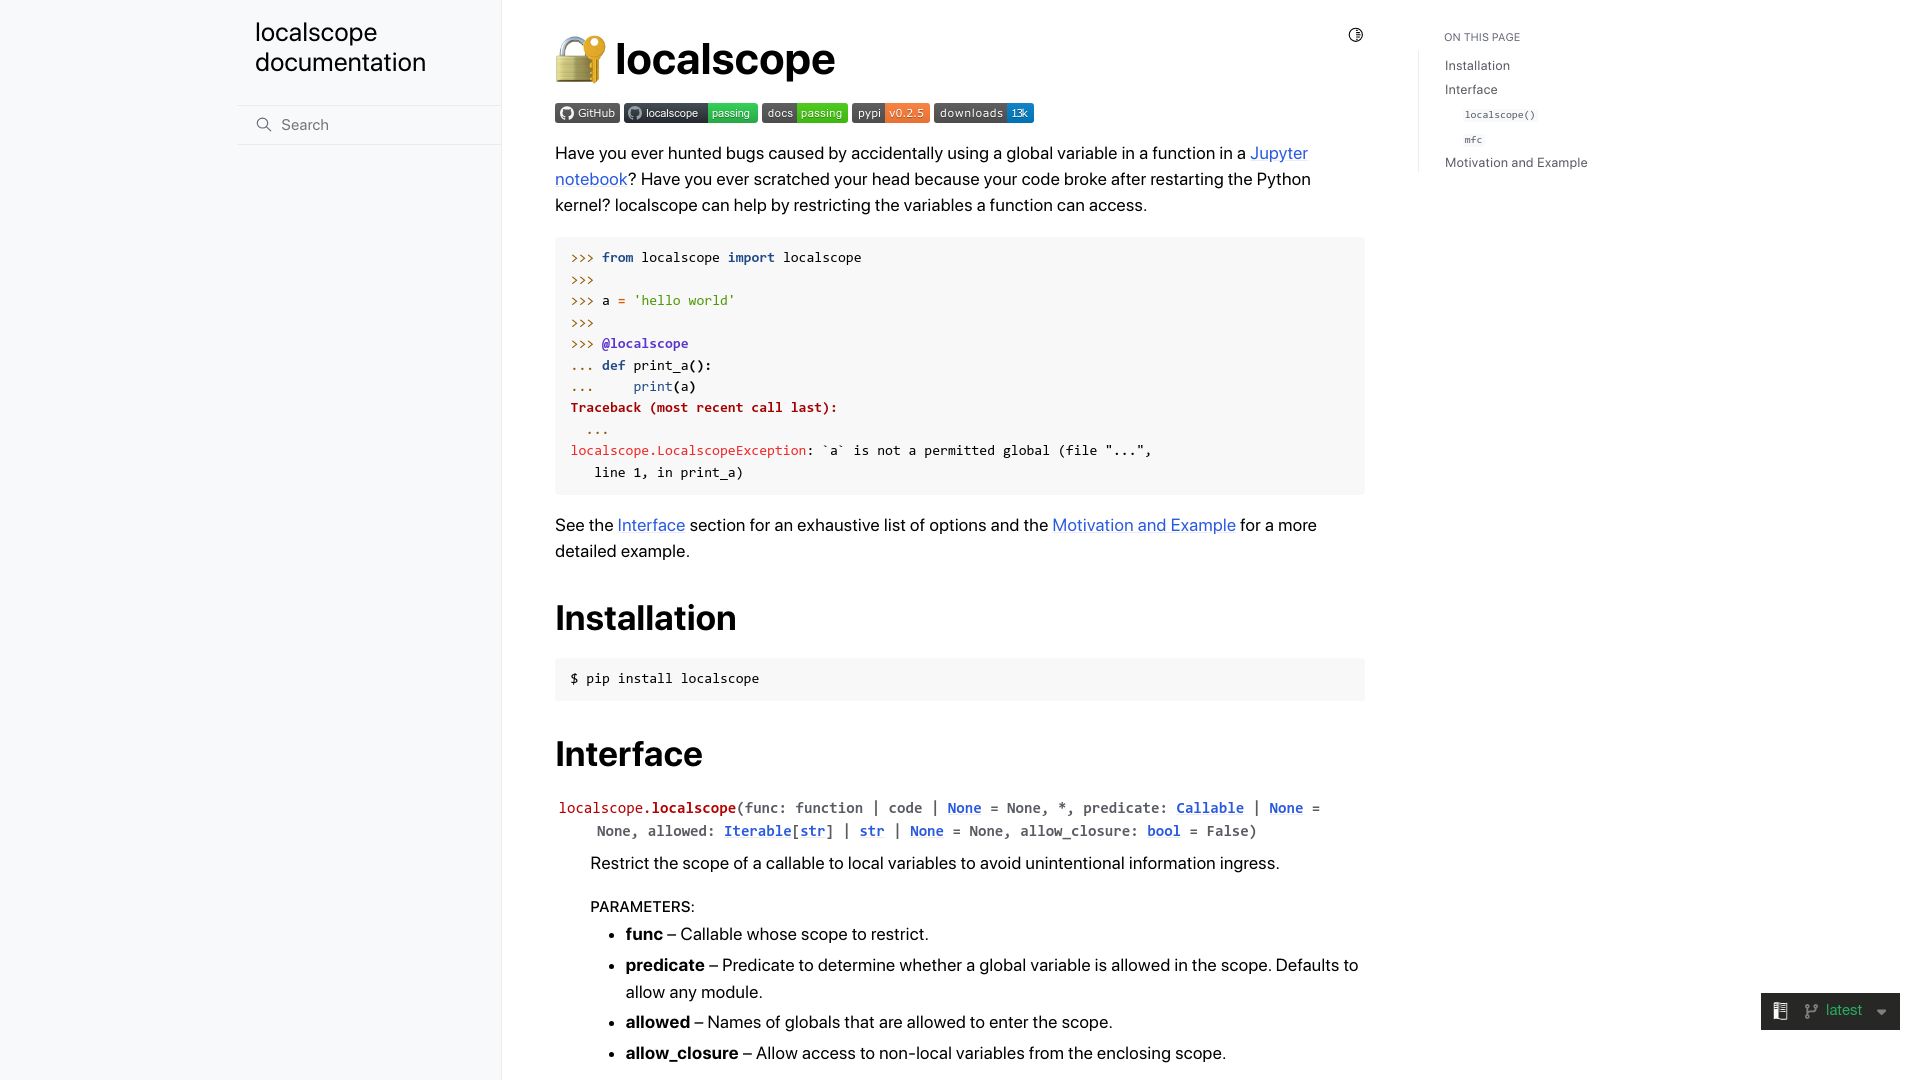Click the docs passing badge

coord(804,113)
